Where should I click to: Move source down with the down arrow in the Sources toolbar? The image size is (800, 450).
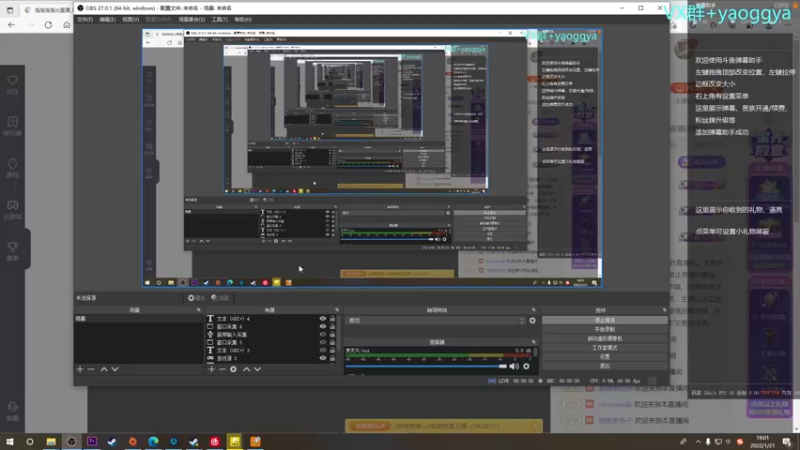(257, 369)
